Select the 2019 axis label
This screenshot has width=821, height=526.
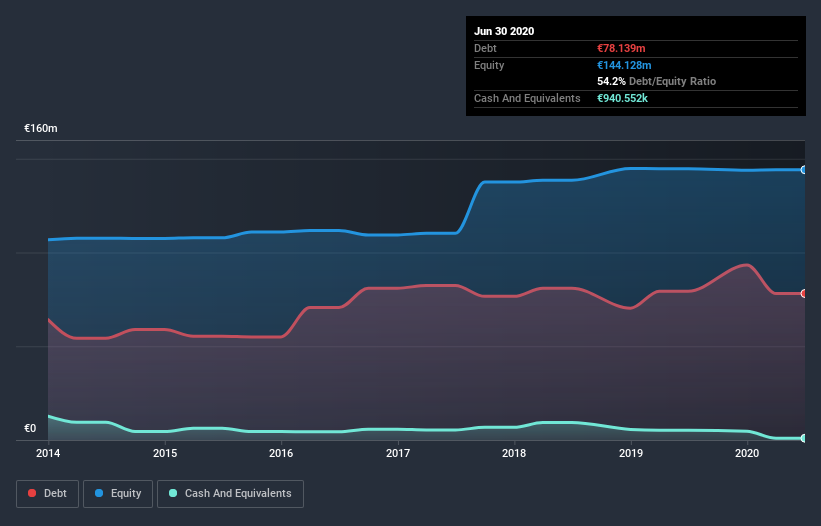631,453
